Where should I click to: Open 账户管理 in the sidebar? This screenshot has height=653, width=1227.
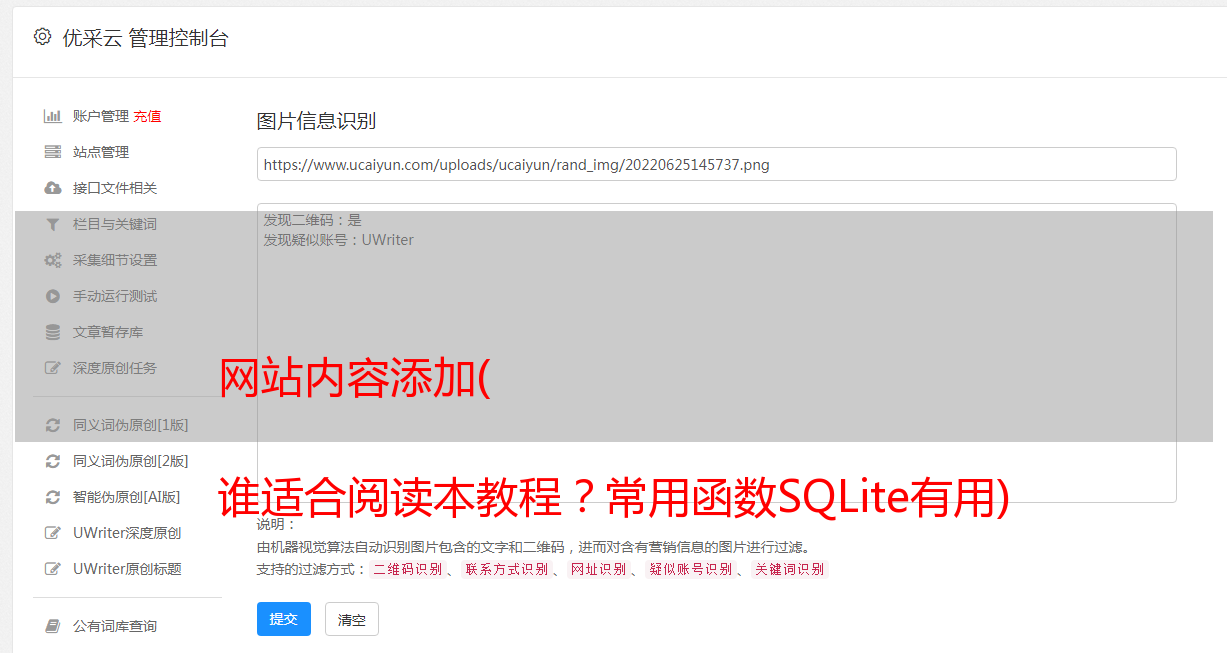[x=101, y=116]
